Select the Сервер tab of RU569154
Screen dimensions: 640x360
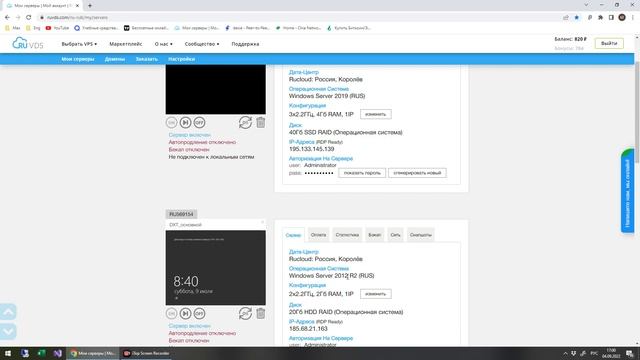(293, 235)
